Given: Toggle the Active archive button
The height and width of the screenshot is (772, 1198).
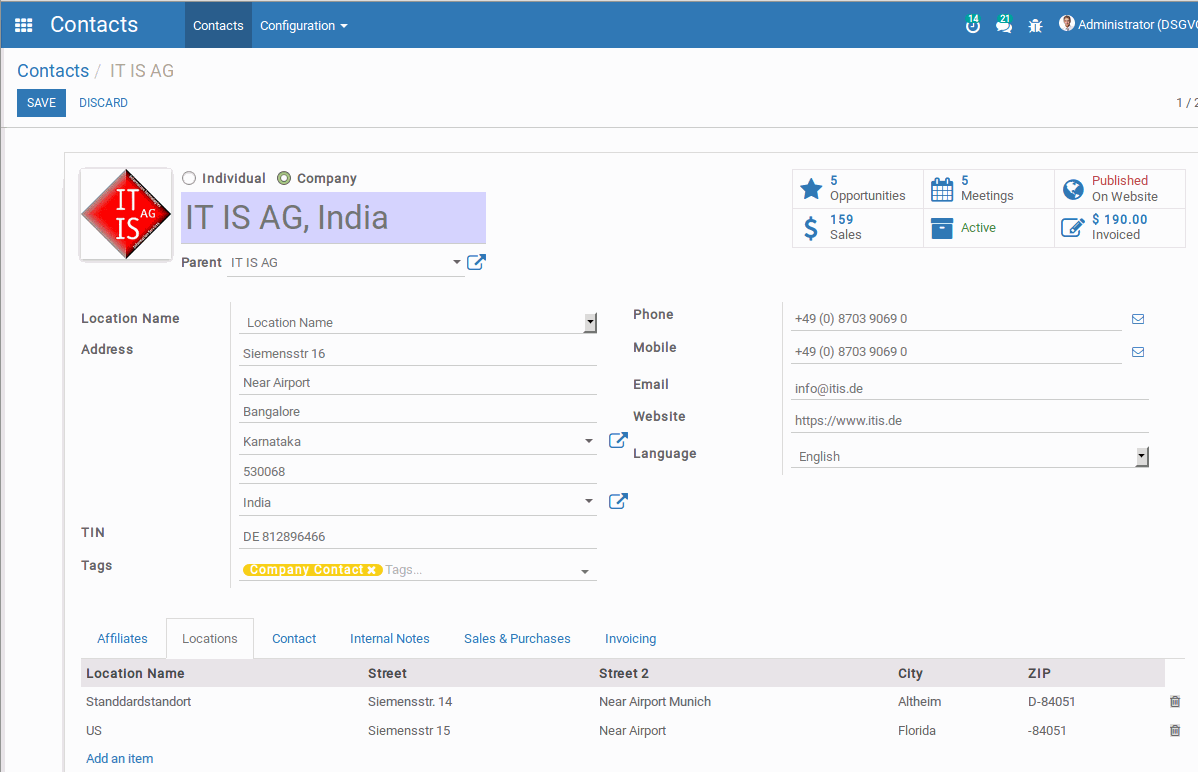Looking at the screenshot, I should pos(989,228).
